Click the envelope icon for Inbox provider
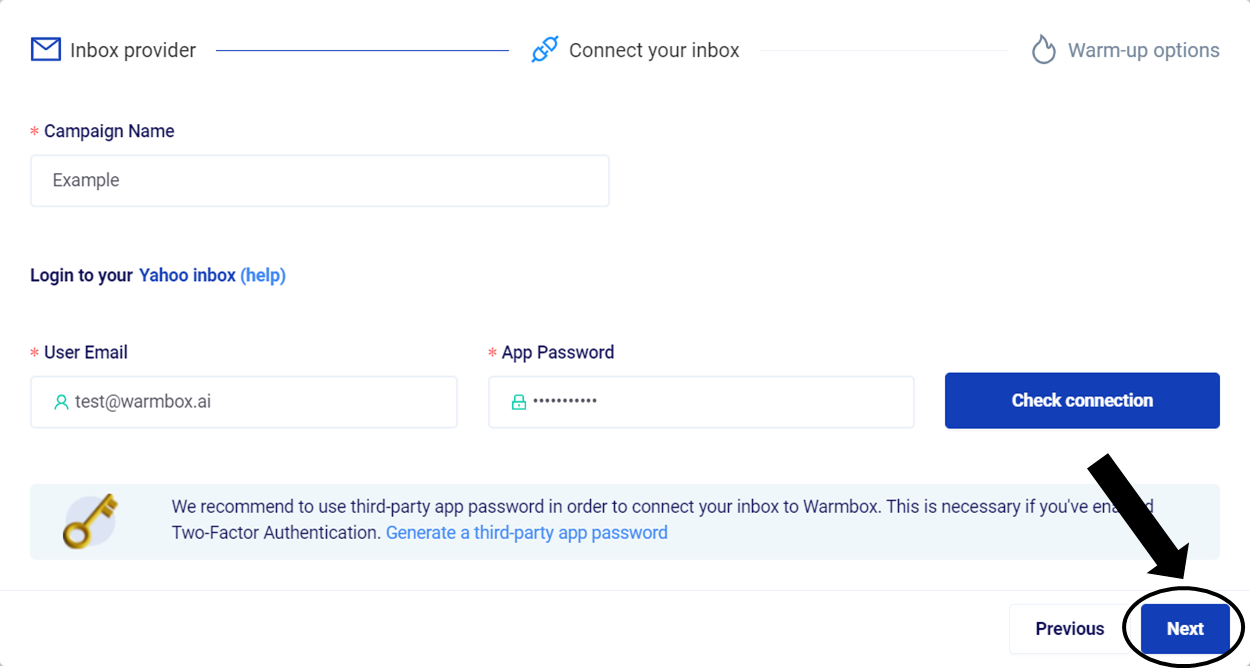1250x668 pixels. [x=46, y=49]
